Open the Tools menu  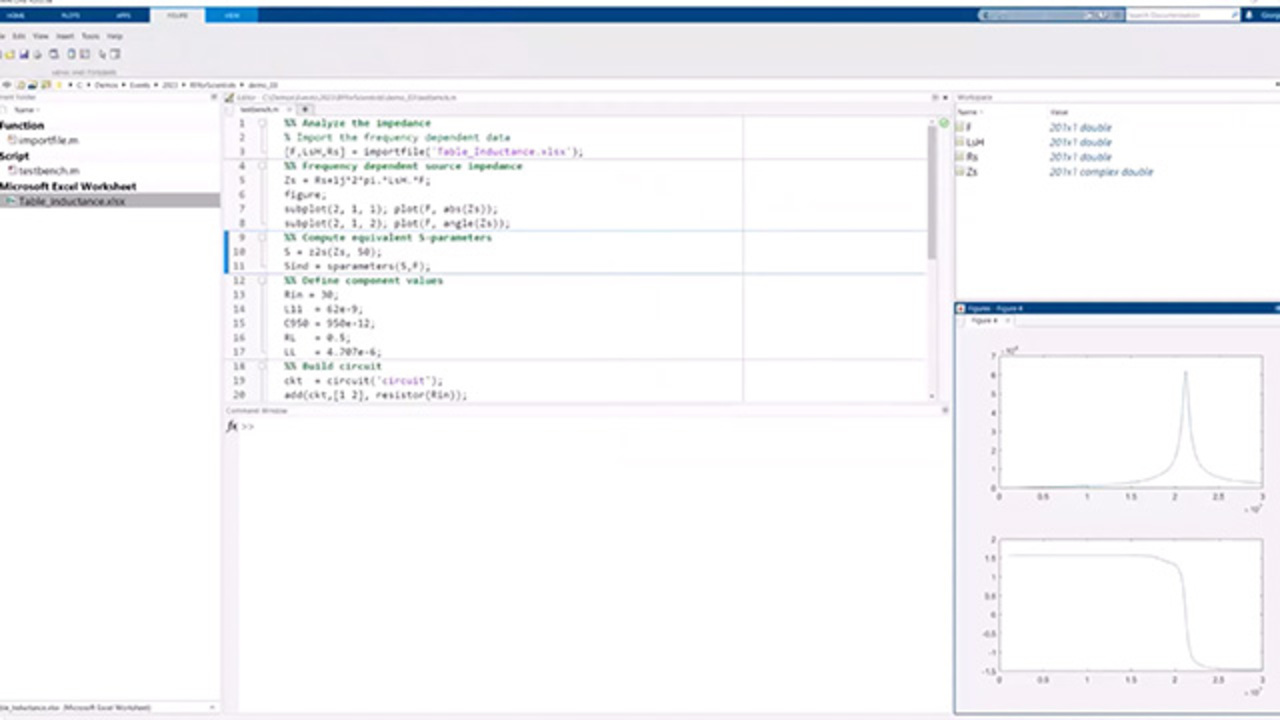tap(90, 36)
